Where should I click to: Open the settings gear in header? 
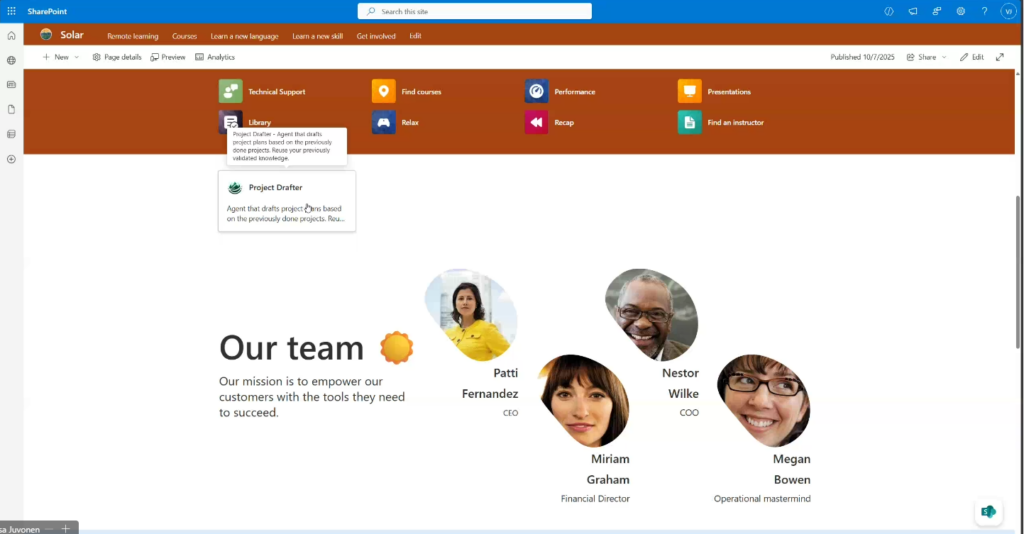(961, 11)
